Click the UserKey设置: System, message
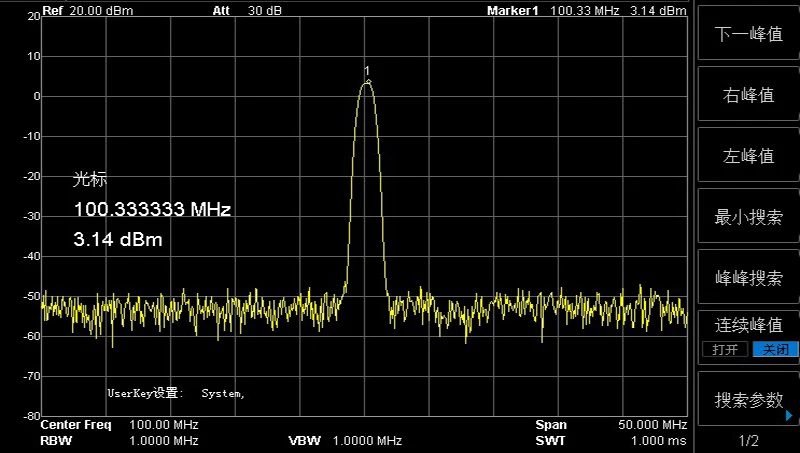Image resolution: width=800 pixels, height=453 pixels. (176, 393)
